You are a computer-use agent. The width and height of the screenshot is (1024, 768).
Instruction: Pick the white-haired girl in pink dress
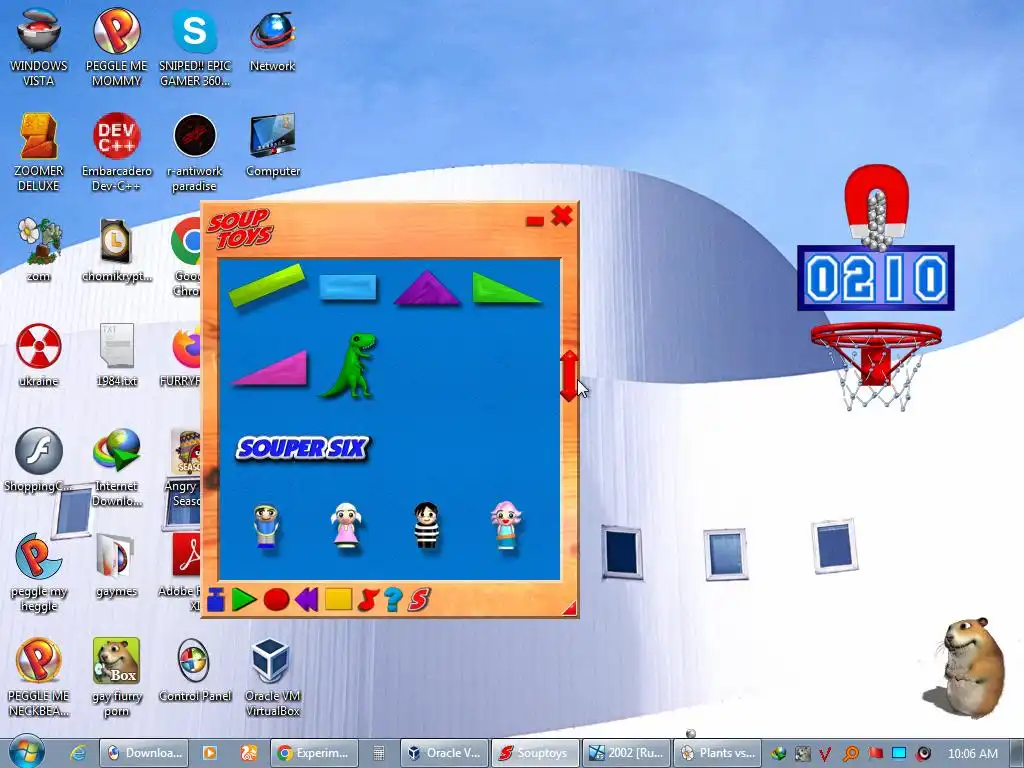coord(346,526)
